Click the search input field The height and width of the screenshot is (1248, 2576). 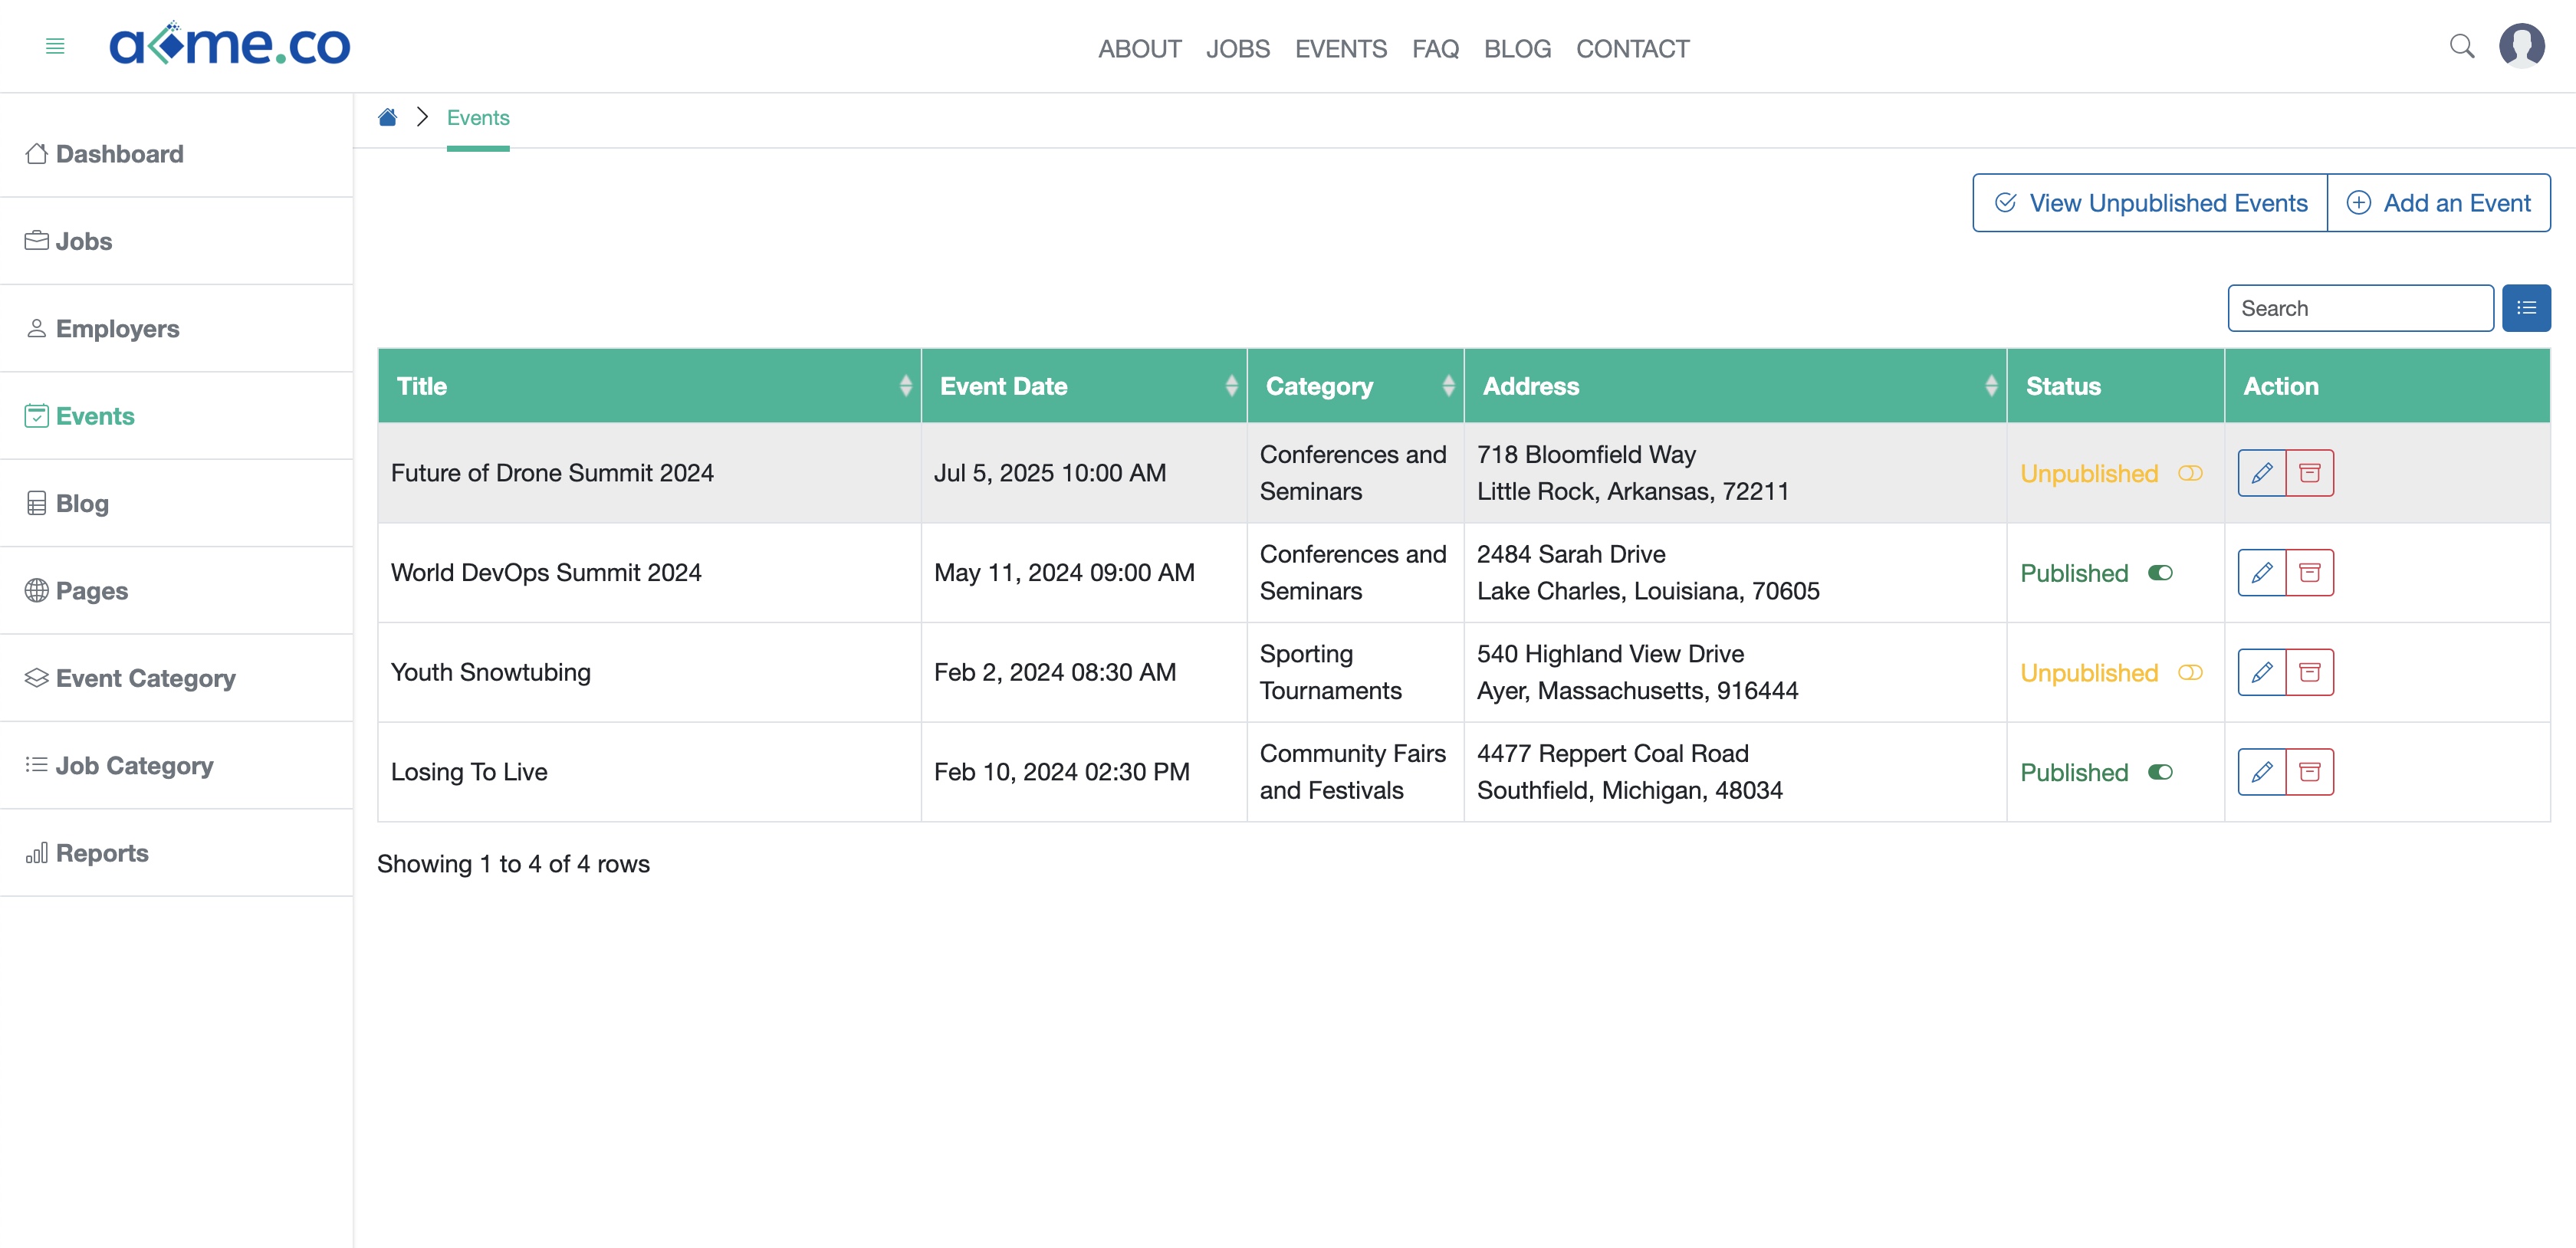[2359, 307]
